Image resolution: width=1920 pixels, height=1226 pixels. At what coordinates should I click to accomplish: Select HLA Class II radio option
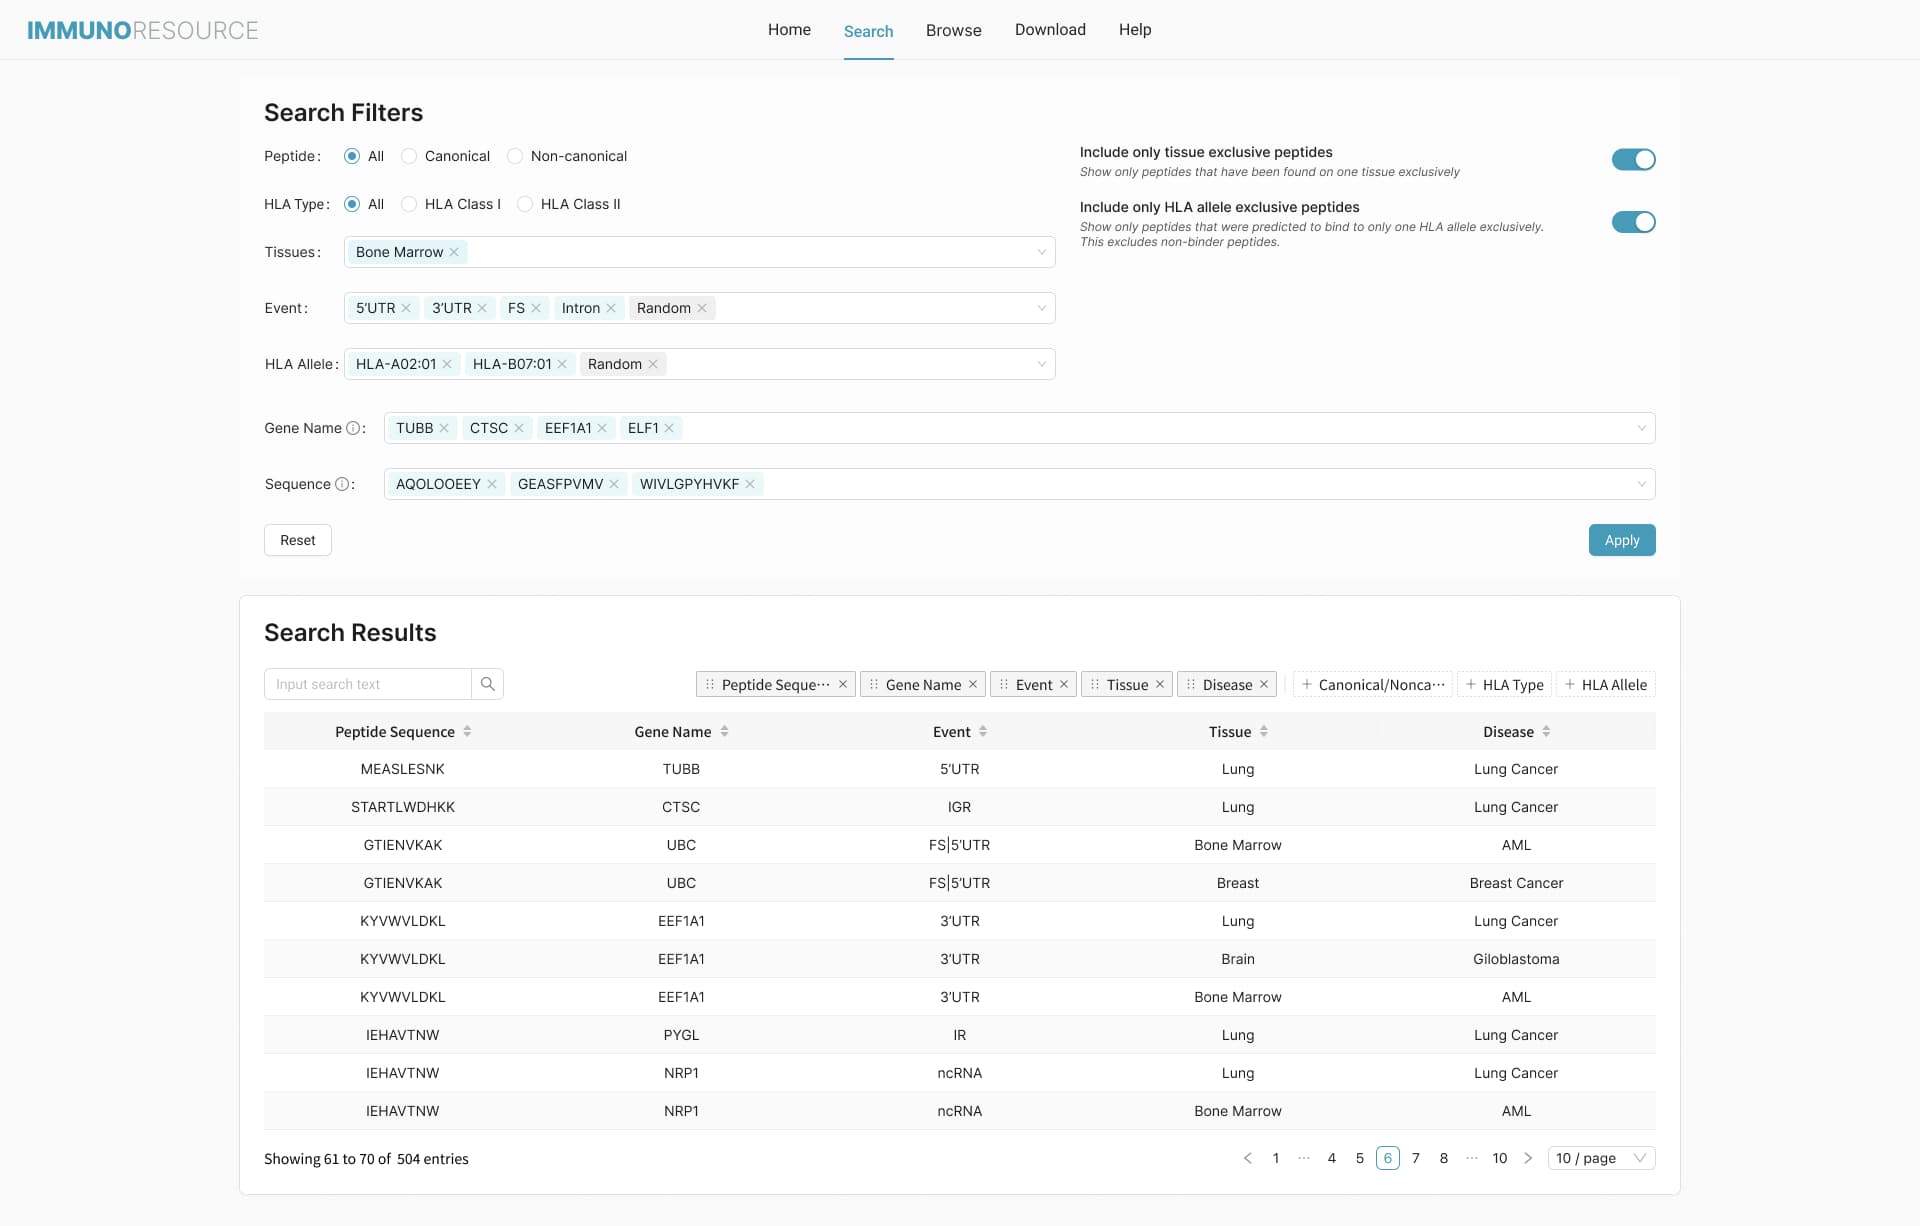pyautogui.click(x=525, y=204)
